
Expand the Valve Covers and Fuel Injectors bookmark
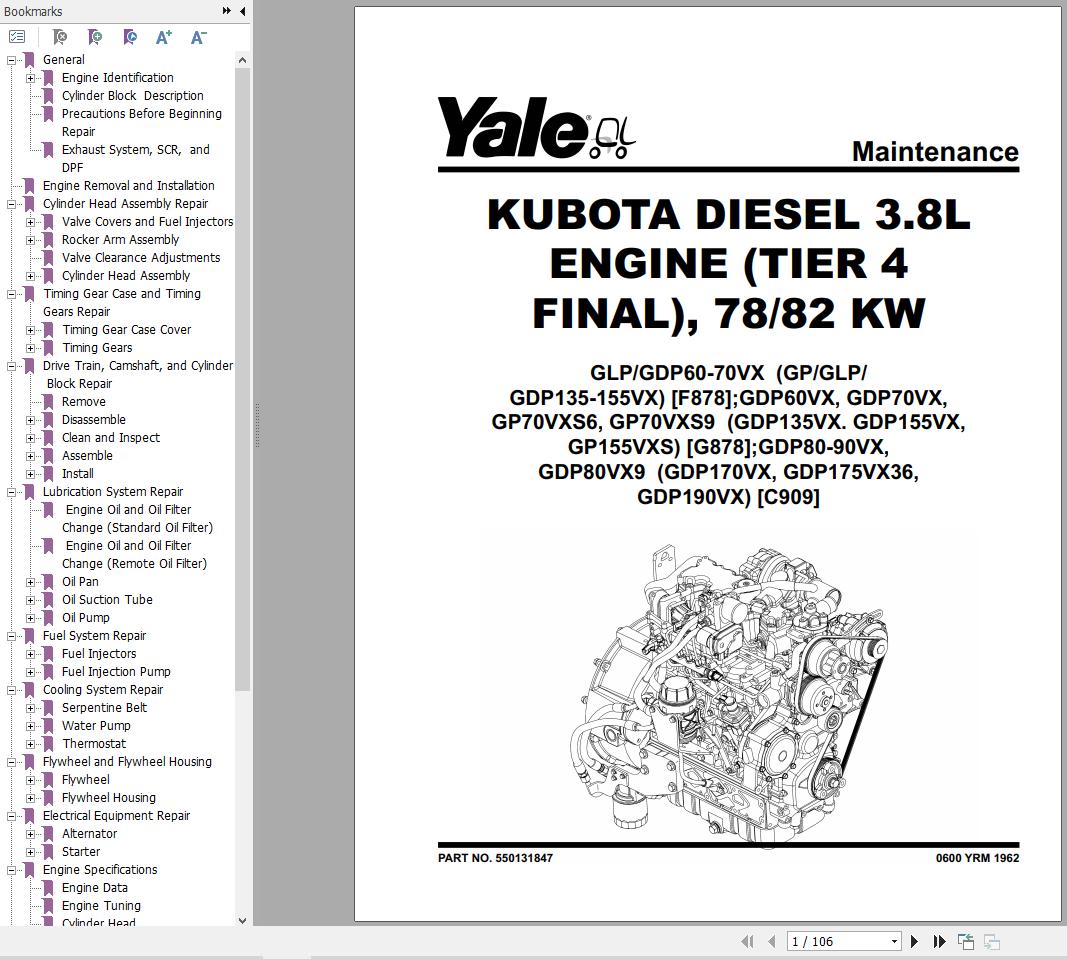click(x=30, y=222)
